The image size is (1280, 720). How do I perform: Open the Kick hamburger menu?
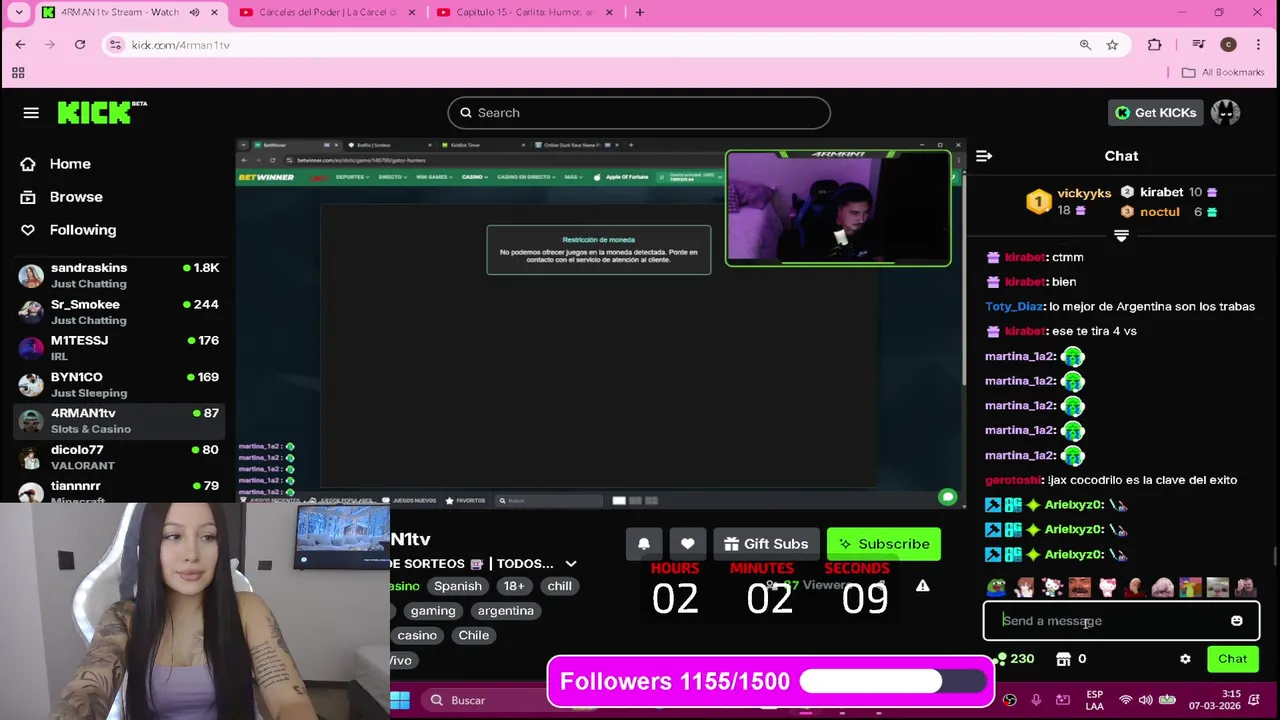(31, 113)
